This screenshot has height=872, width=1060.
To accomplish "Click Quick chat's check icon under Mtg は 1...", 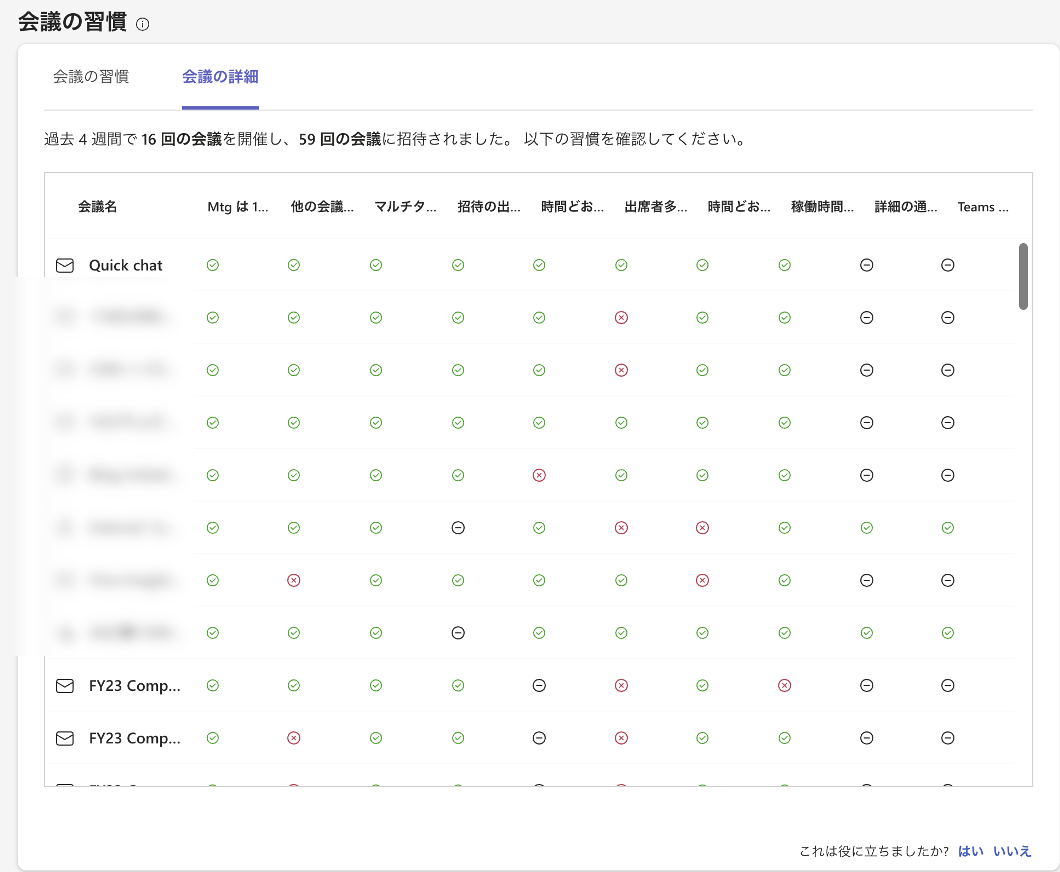I will point(213,265).
